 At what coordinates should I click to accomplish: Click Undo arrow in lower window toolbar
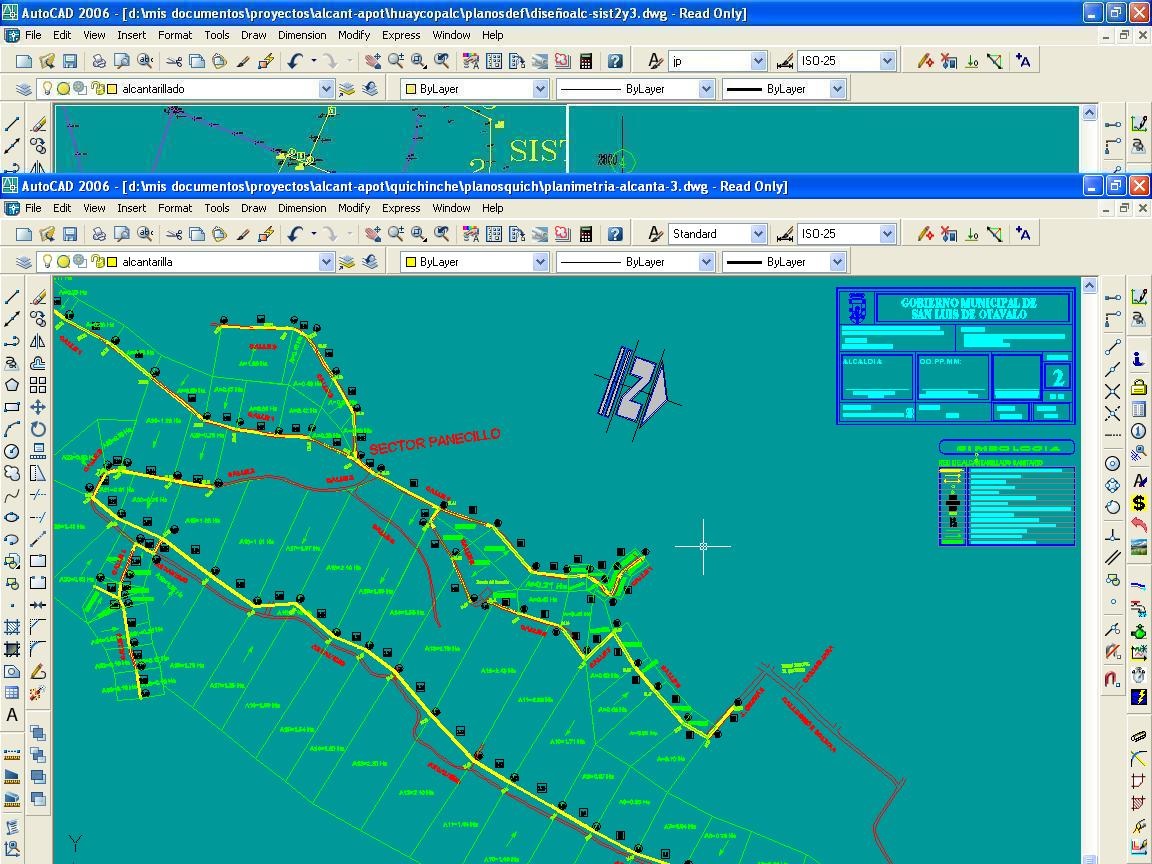tap(294, 234)
